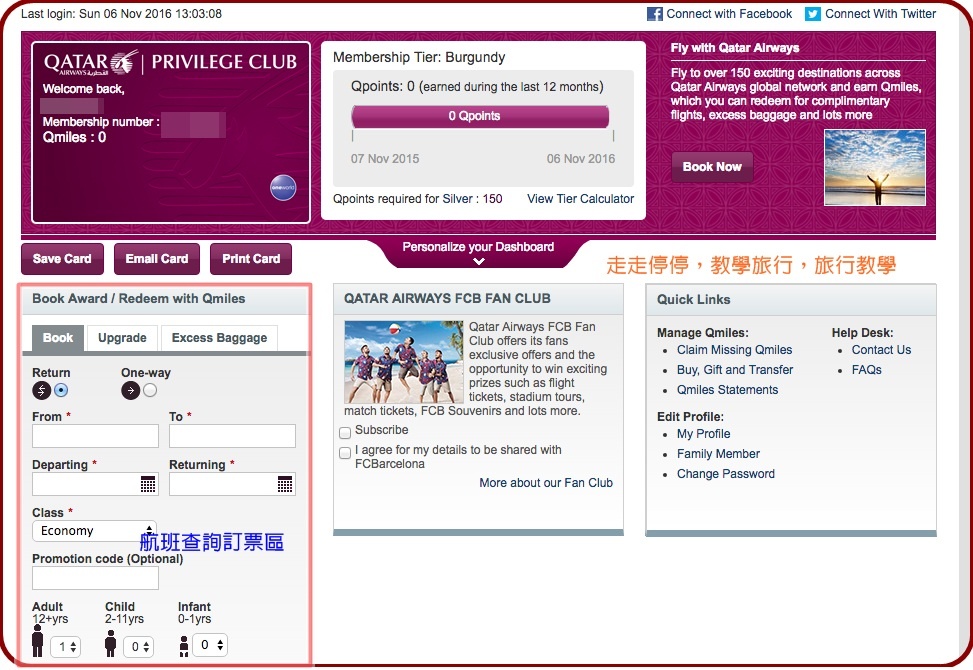Open Connect With Twitter link
The width and height of the screenshot is (973, 670).
click(880, 14)
